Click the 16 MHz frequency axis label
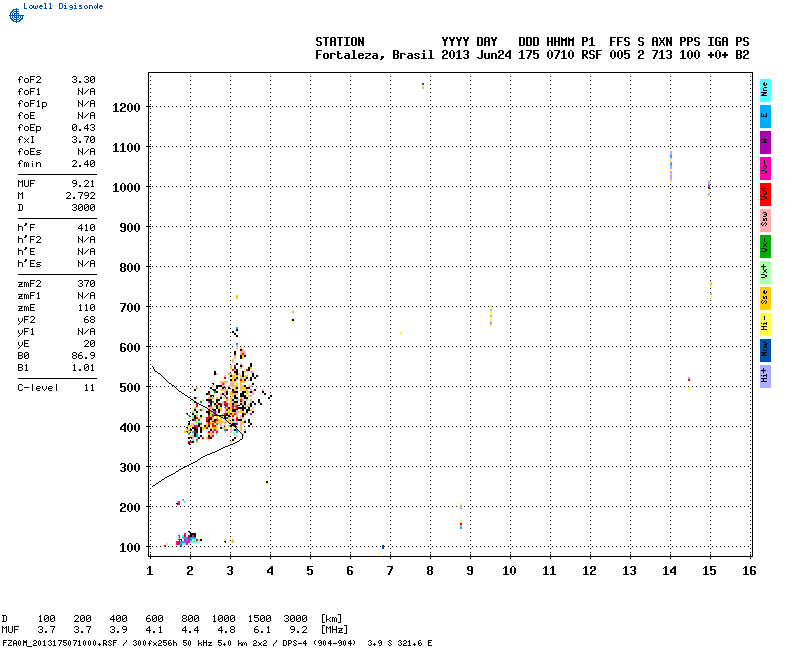The width and height of the screenshot is (800, 650). (x=749, y=571)
